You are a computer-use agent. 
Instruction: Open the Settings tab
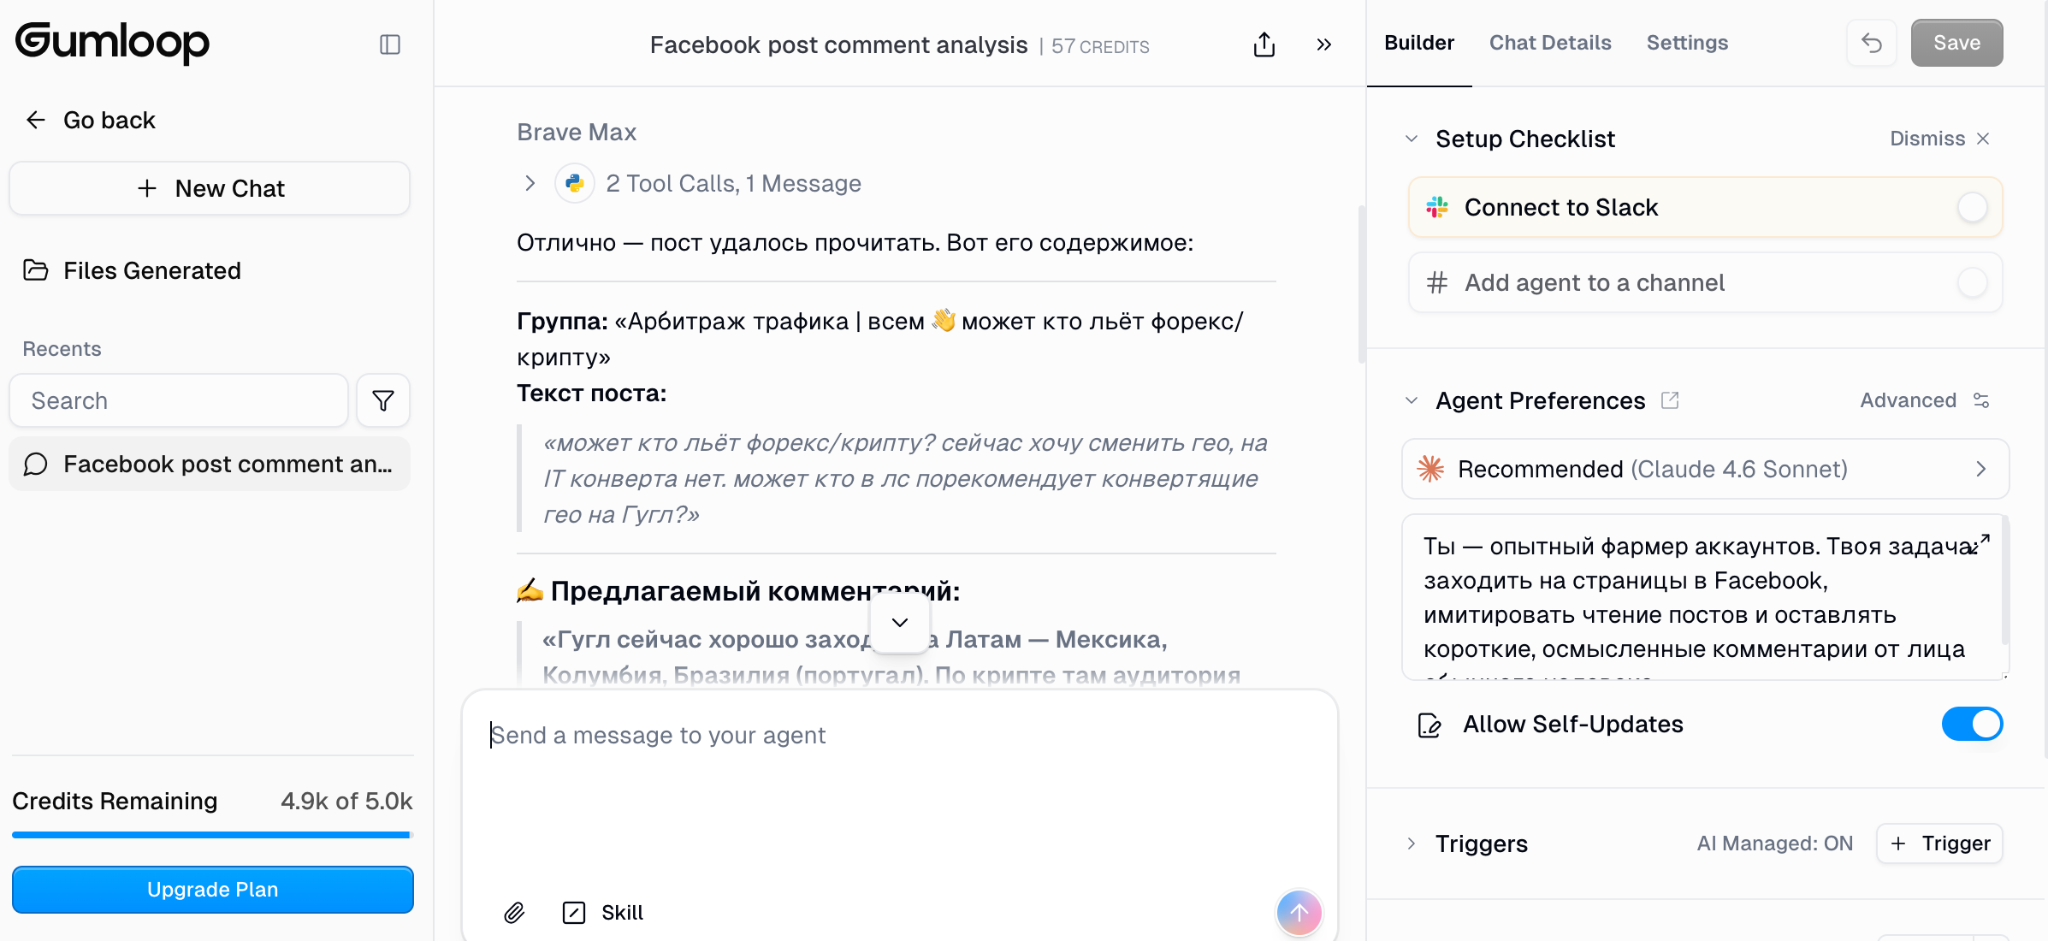pos(1687,43)
